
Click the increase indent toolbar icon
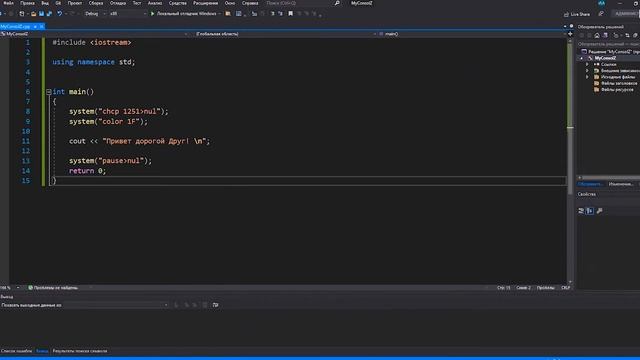[280, 13]
